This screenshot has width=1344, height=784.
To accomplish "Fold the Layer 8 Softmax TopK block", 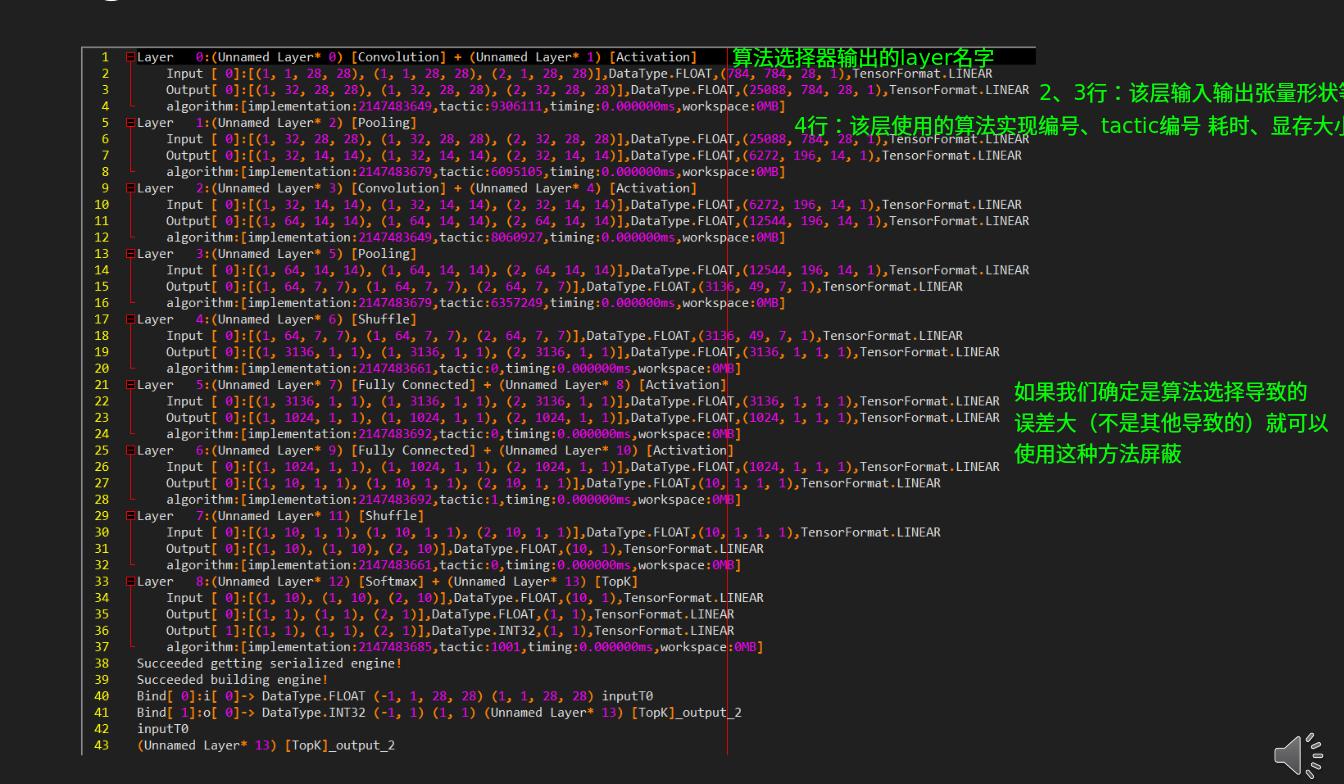I will tap(130, 581).
